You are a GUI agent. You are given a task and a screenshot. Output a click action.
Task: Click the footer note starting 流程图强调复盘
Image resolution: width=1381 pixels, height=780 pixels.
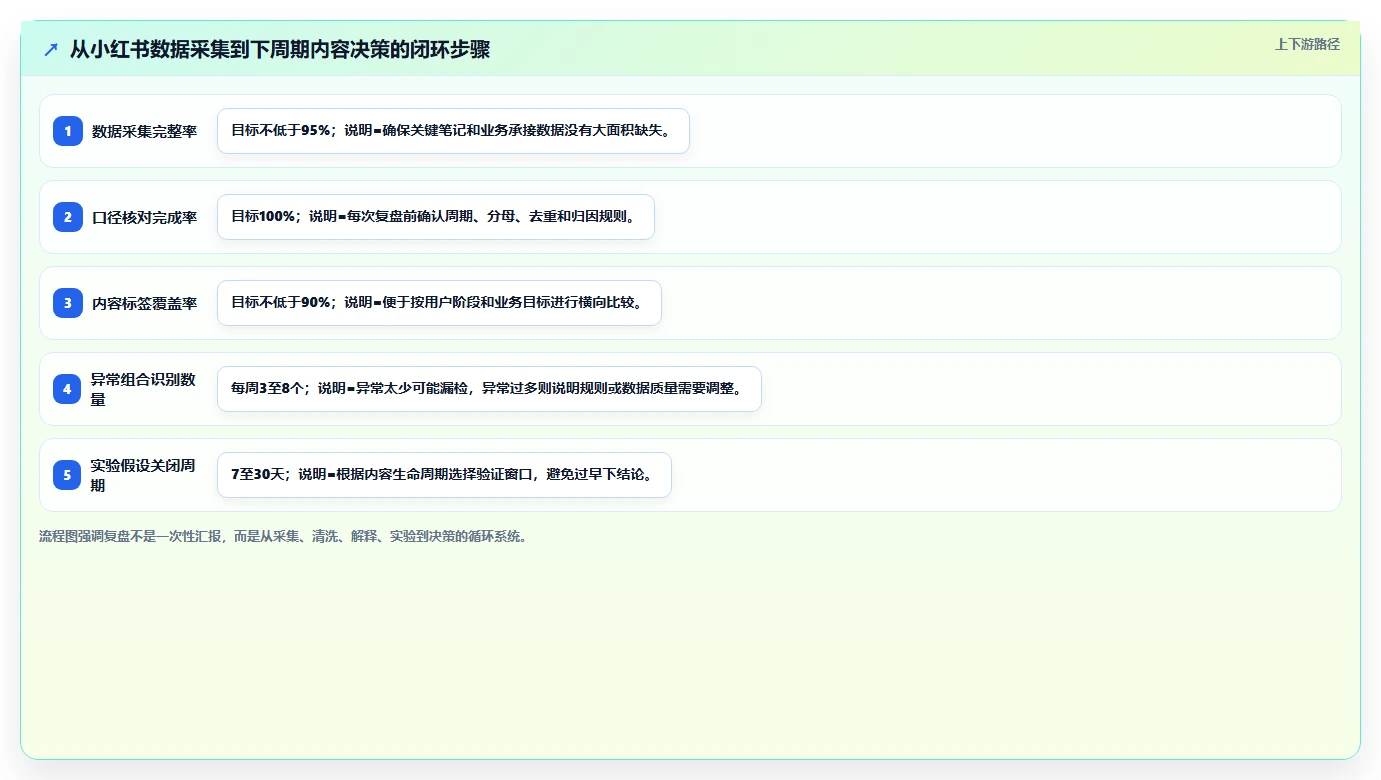point(284,536)
